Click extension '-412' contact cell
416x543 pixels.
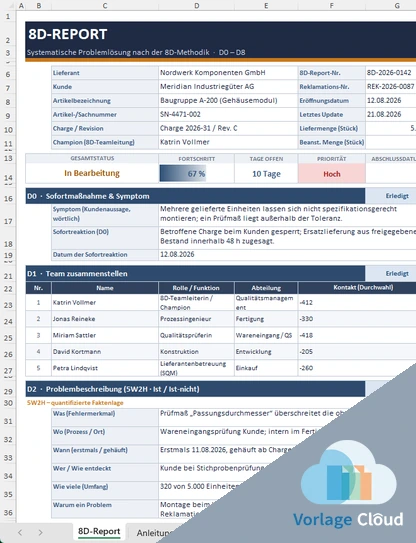[357, 302]
